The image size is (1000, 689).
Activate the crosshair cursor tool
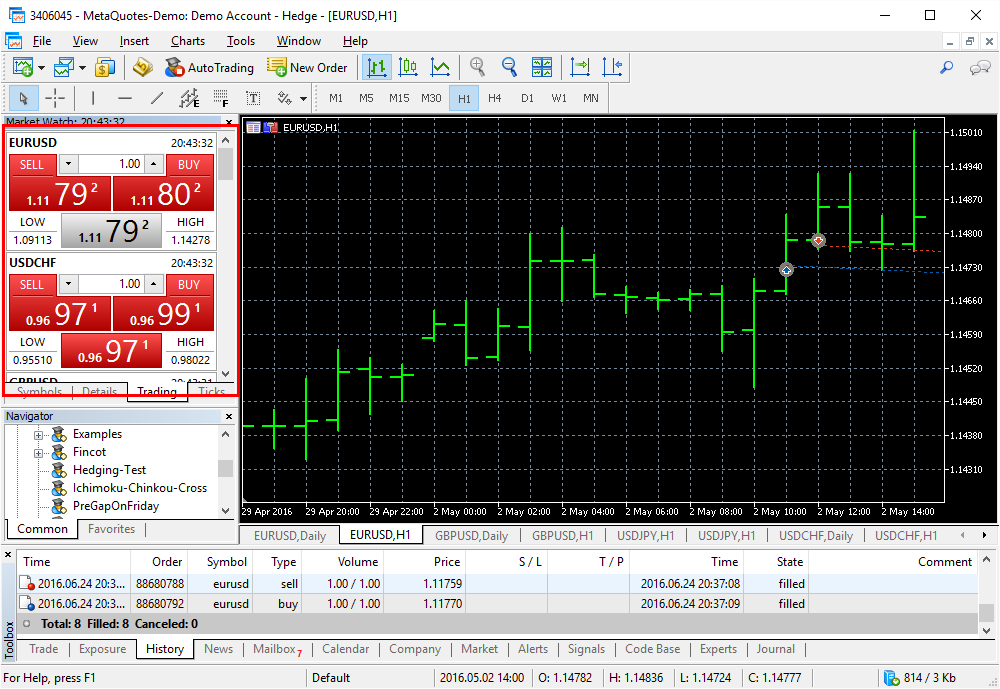(x=55, y=98)
